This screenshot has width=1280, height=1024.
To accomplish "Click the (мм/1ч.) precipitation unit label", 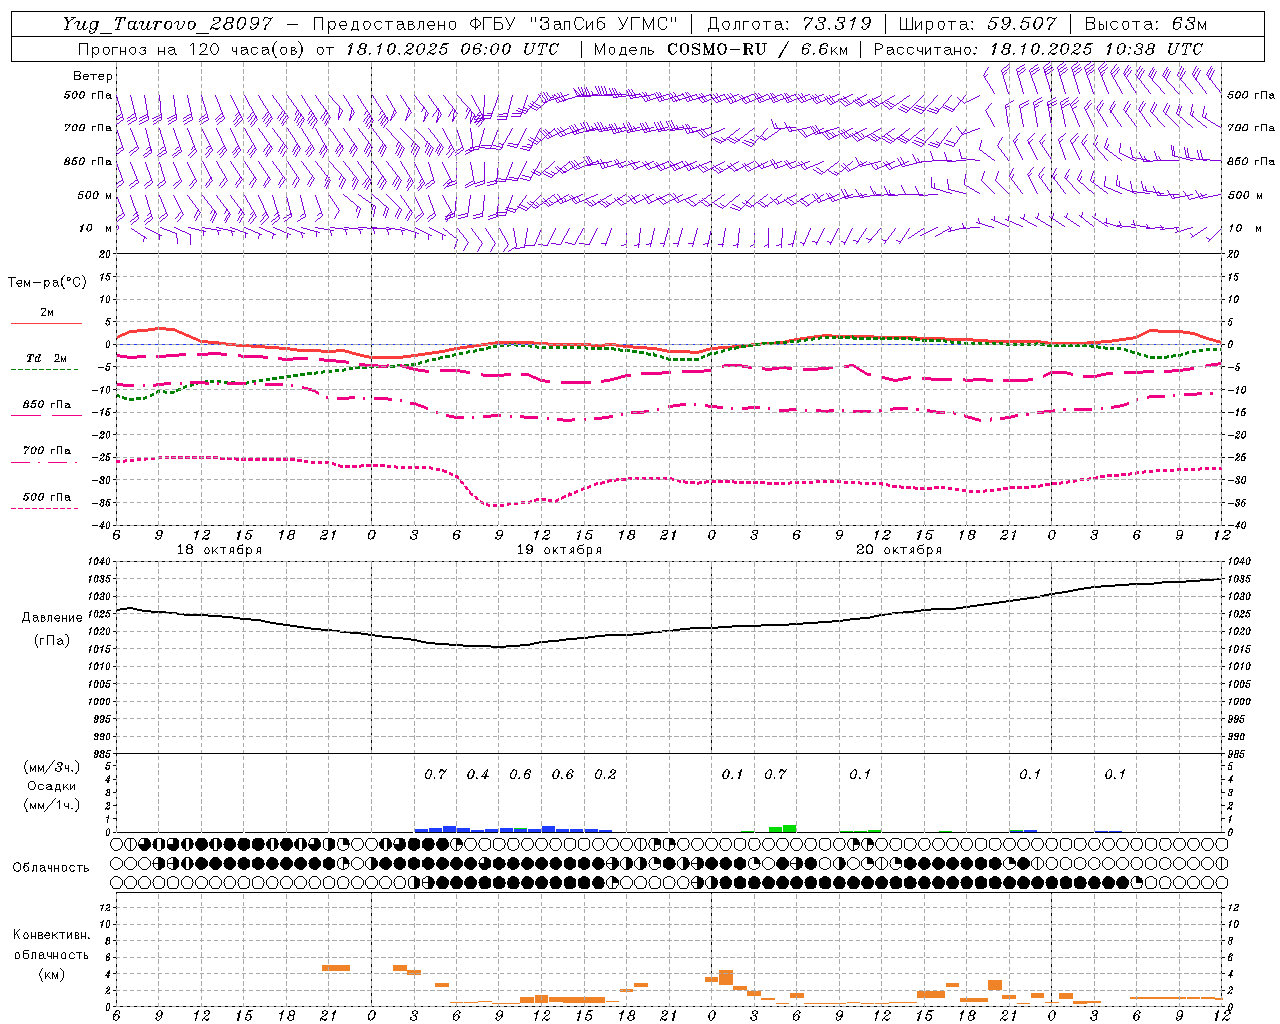I will (x=52, y=805).
